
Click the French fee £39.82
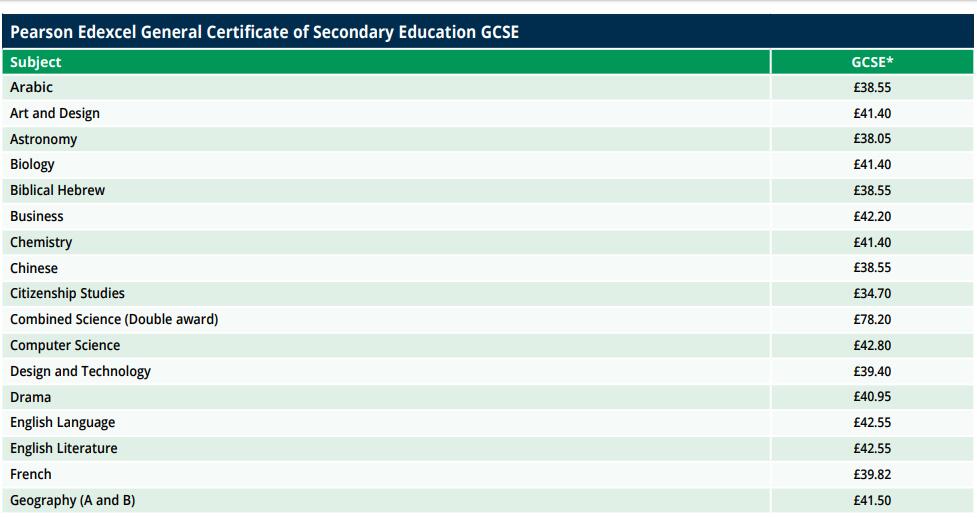tap(872, 474)
